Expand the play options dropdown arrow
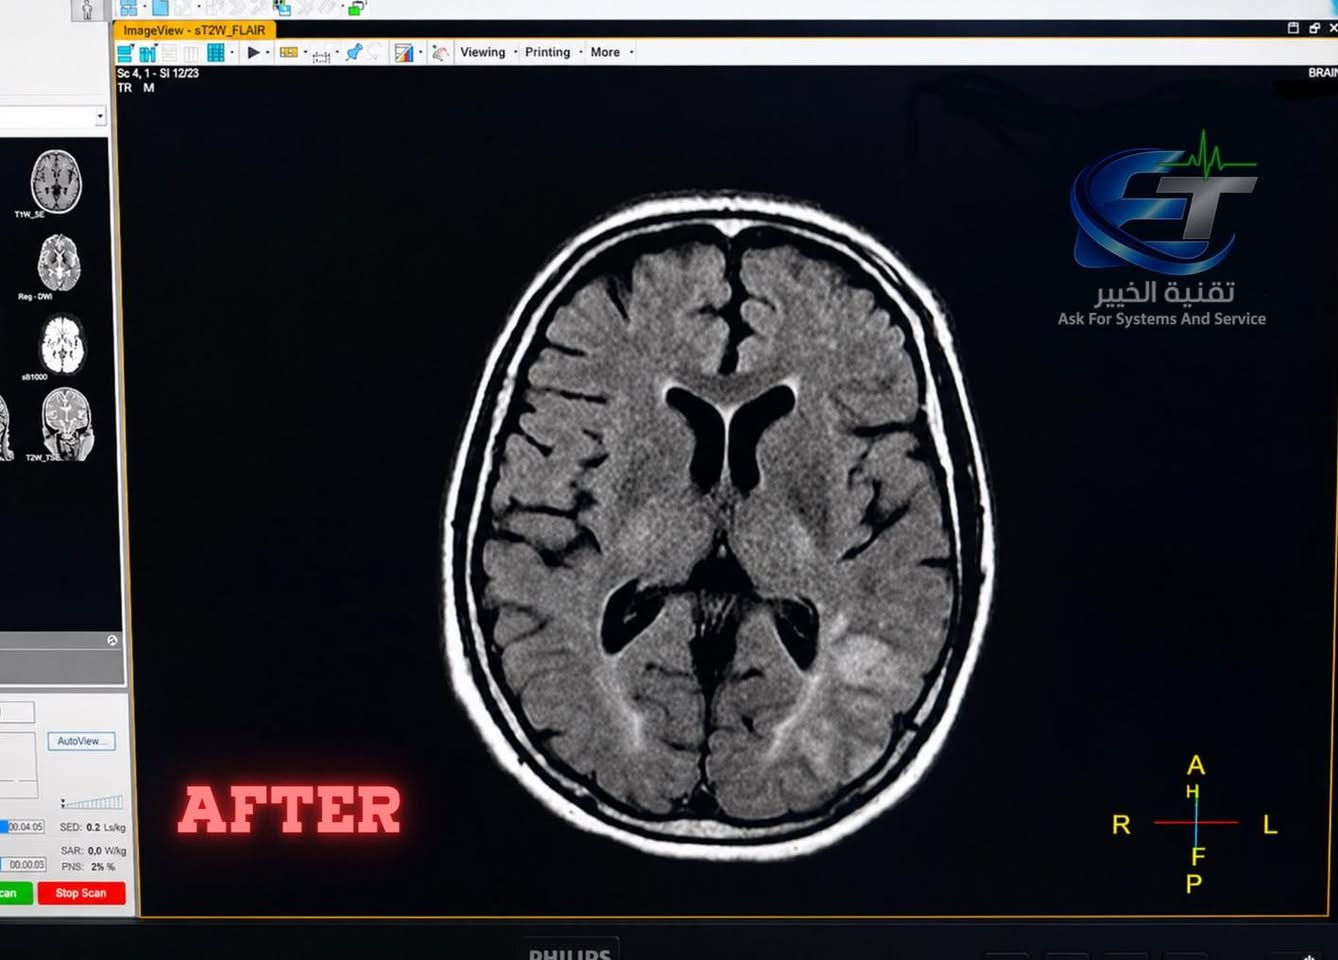 pyautogui.click(x=268, y=52)
